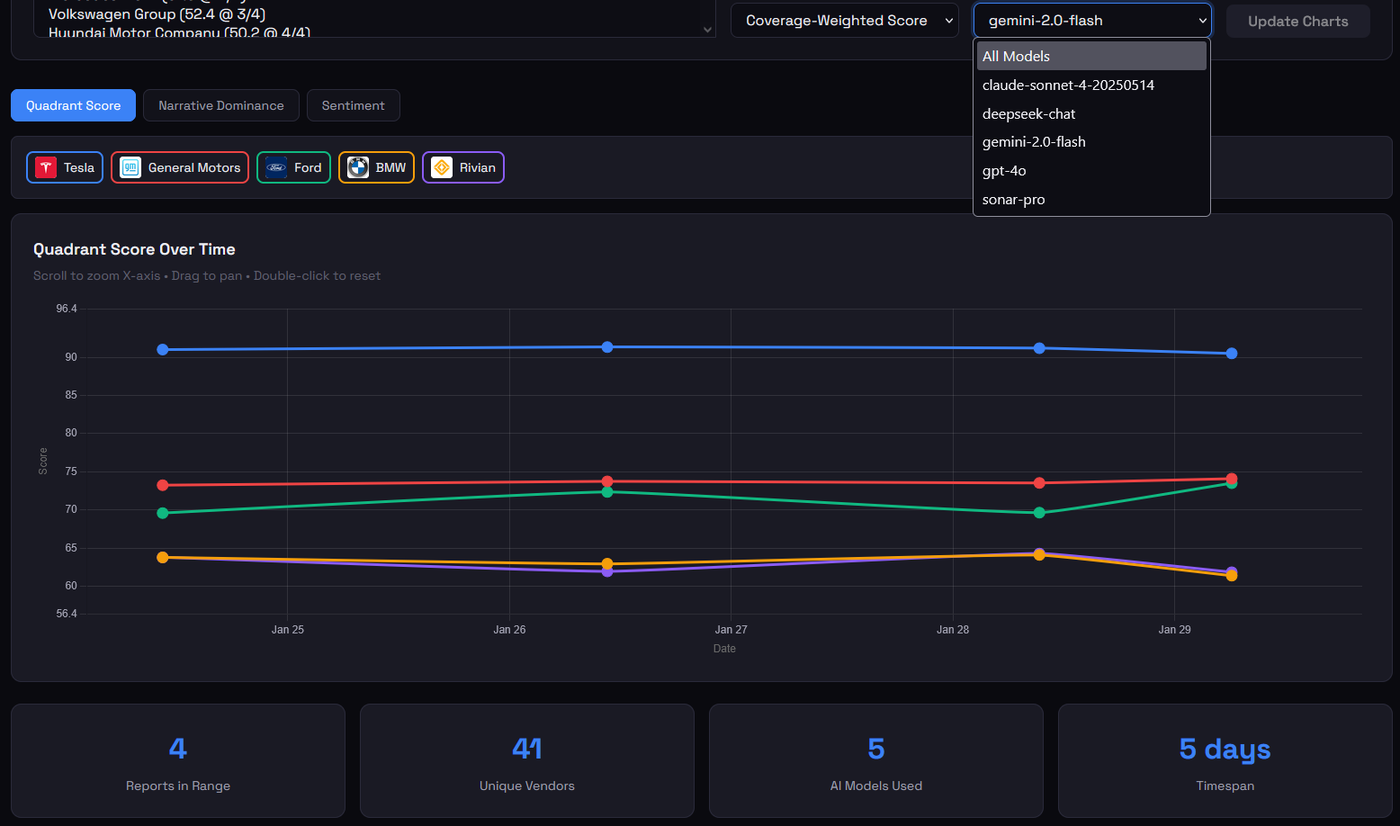Toggle the General Motors vendor chip

click(180, 168)
